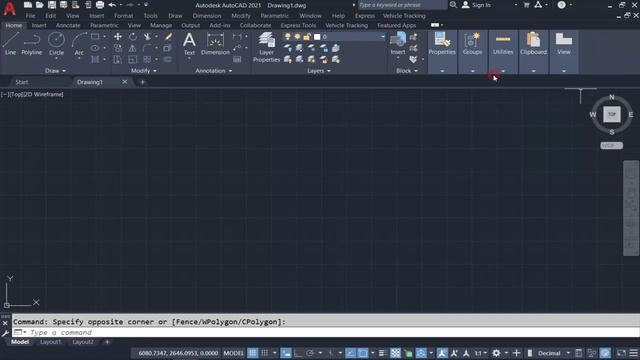Image resolution: width=640 pixels, height=360 pixels.
Task: Expand the Block panel
Action: point(407,71)
